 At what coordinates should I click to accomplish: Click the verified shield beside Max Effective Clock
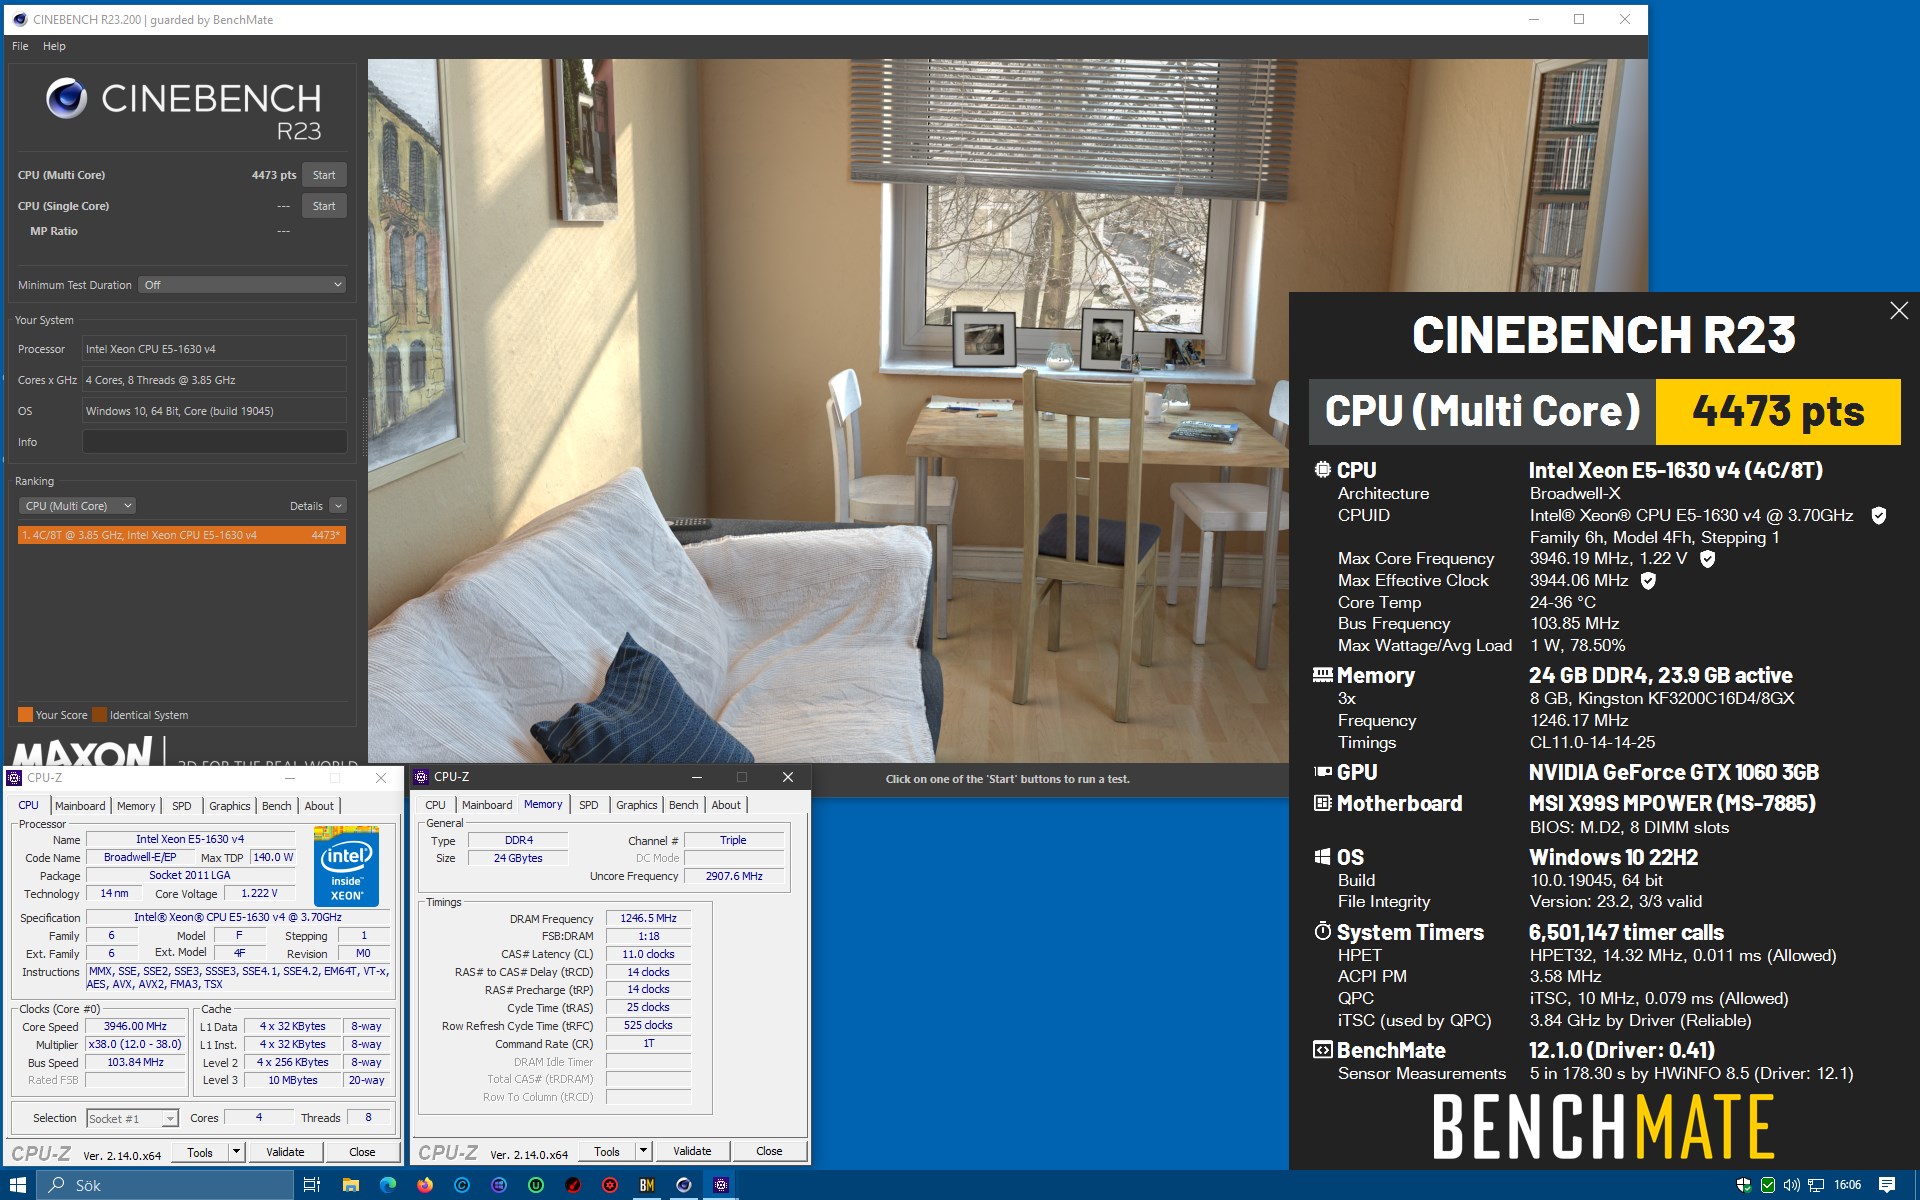[1648, 581]
